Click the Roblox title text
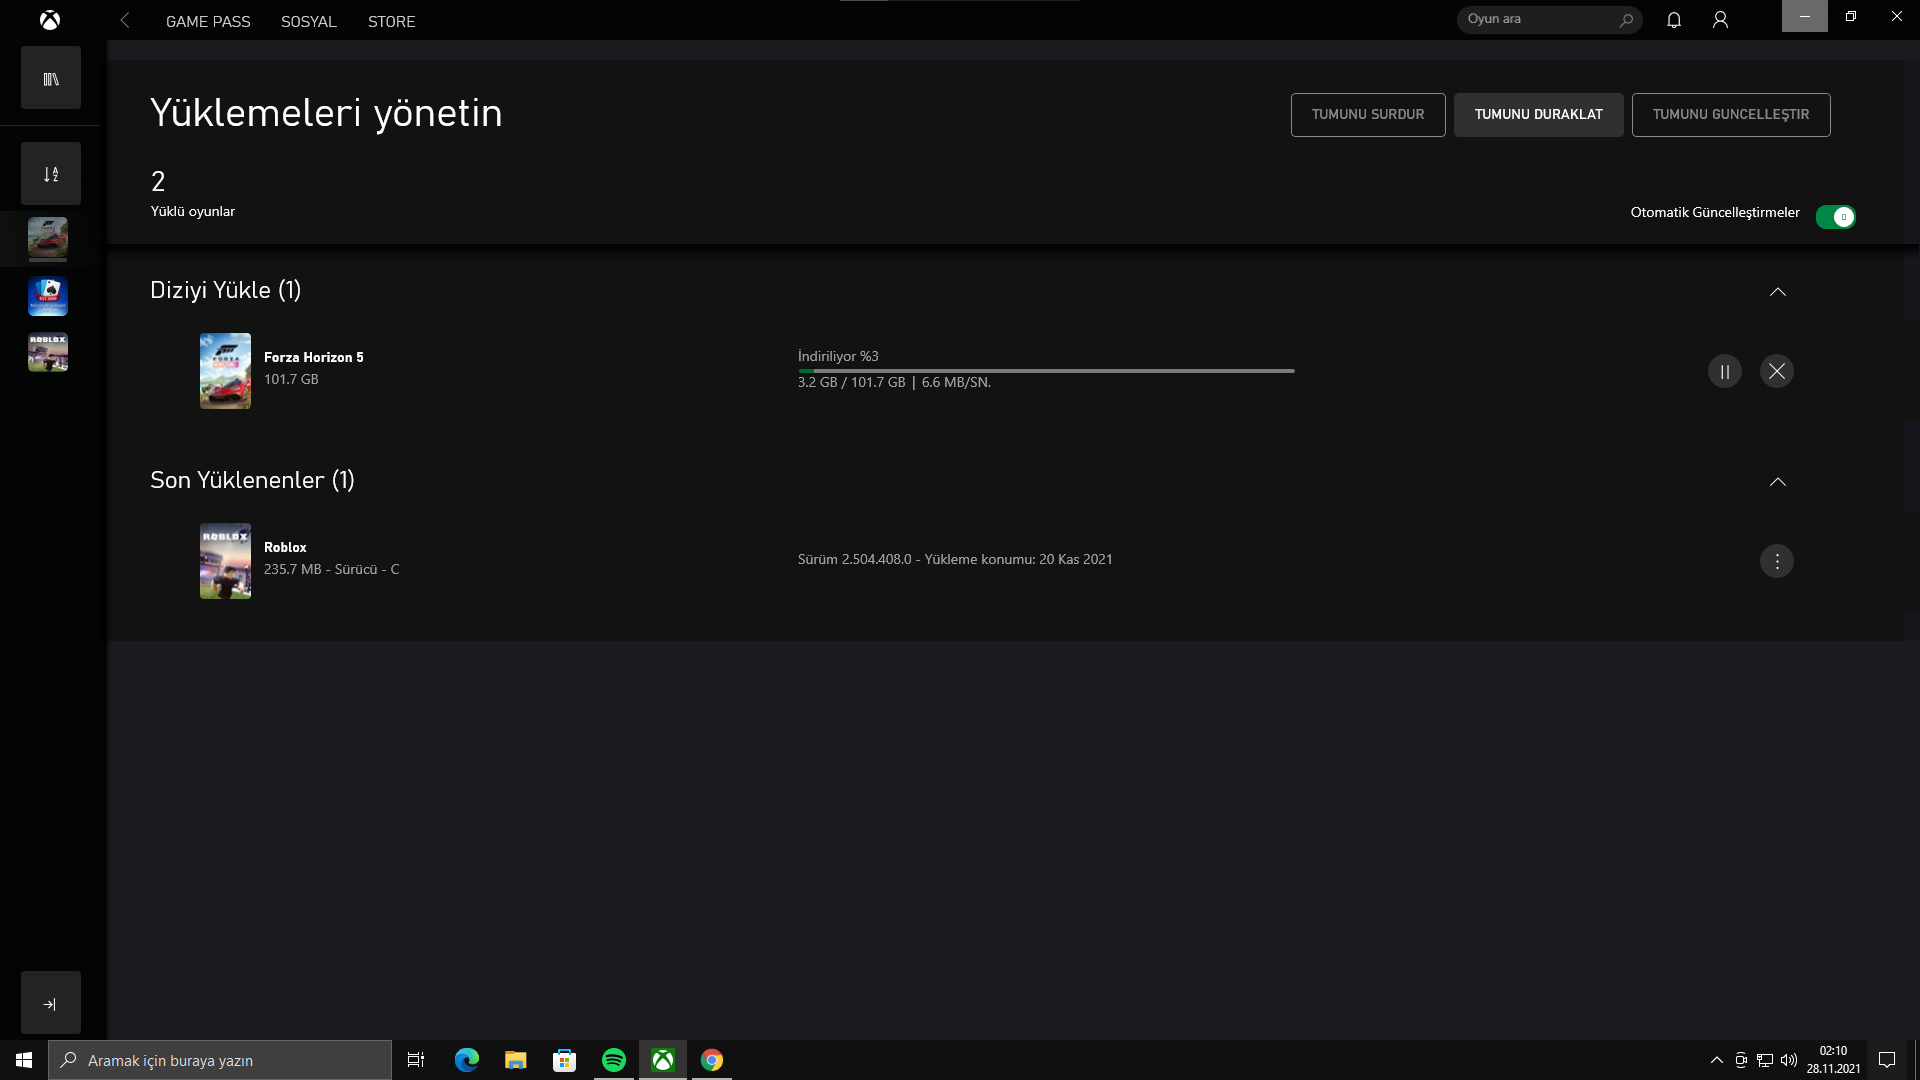Screen dimensions: 1920x1080 tap(285, 547)
